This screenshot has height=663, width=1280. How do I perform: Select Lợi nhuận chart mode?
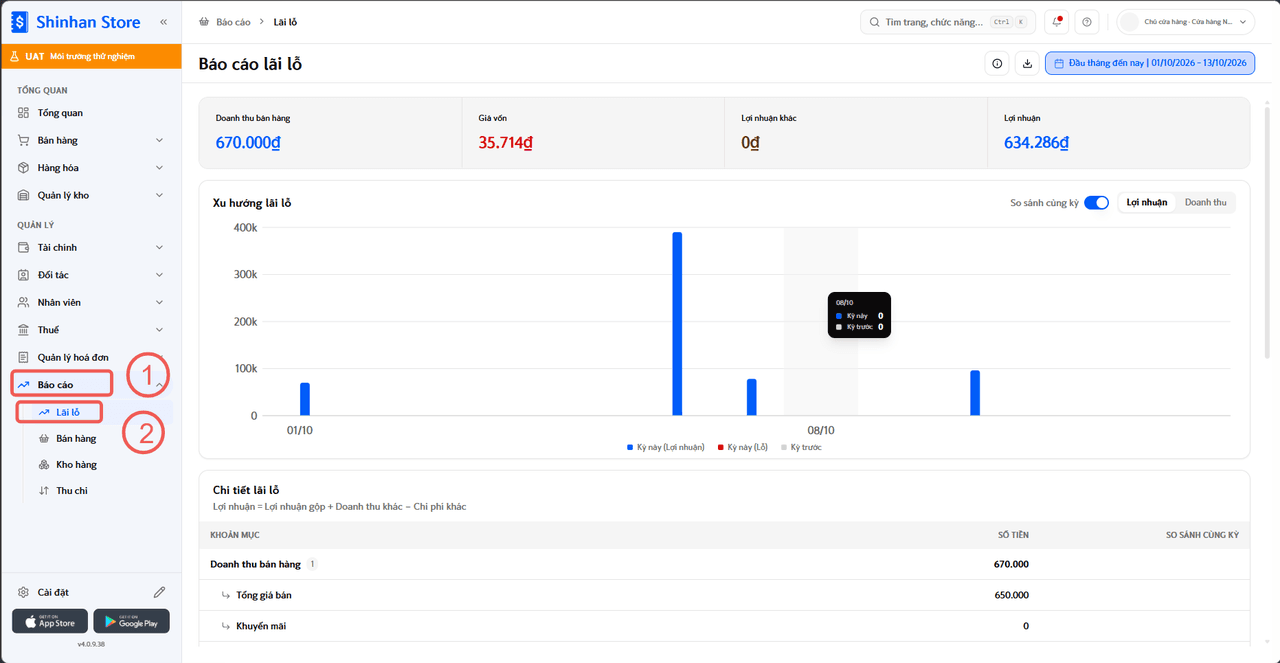click(1146, 203)
